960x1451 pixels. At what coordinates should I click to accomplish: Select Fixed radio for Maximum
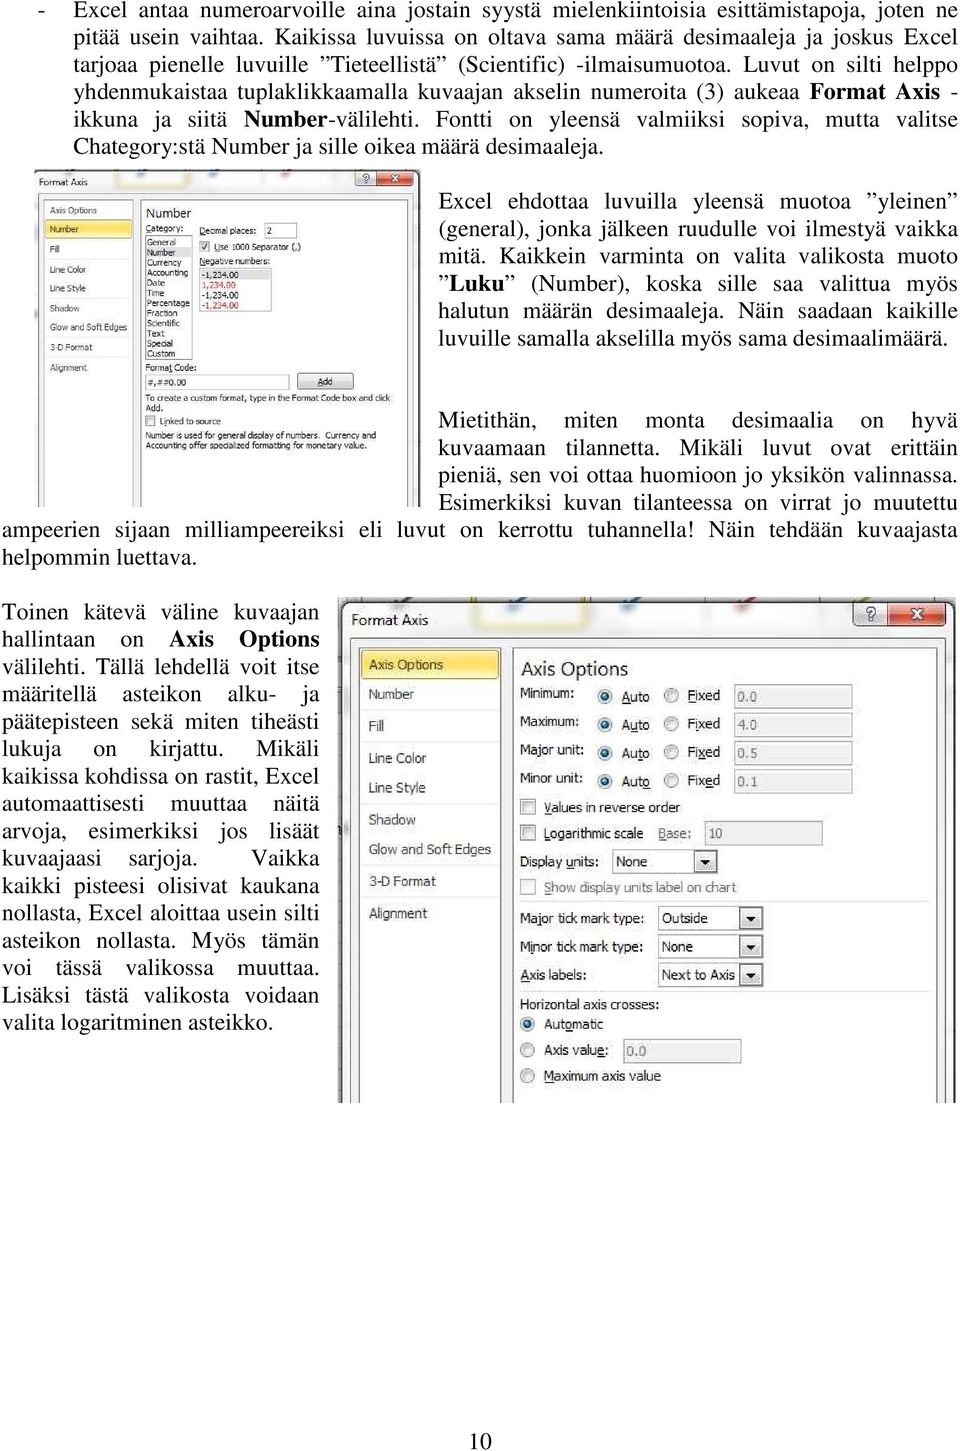click(x=671, y=724)
